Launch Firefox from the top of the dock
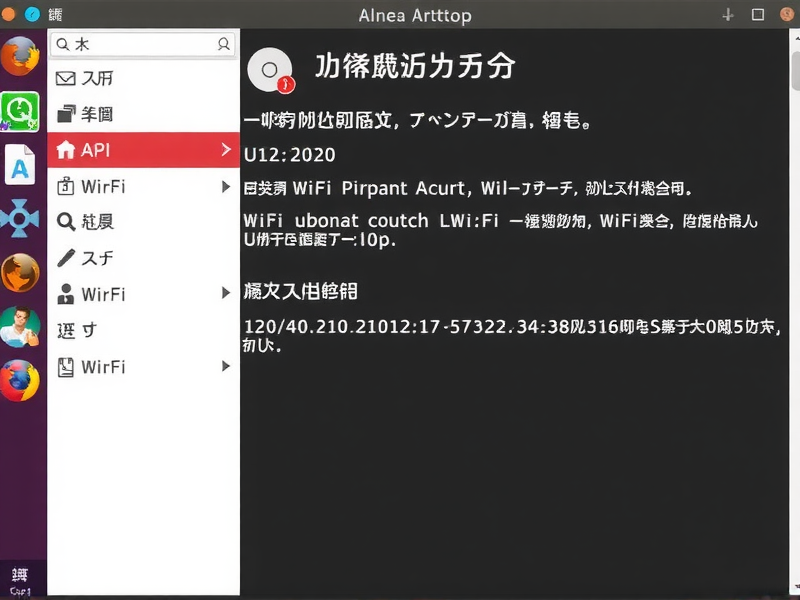Image resolution: width=800 pixels, height=600 pixels. click(x=20, y=59)
